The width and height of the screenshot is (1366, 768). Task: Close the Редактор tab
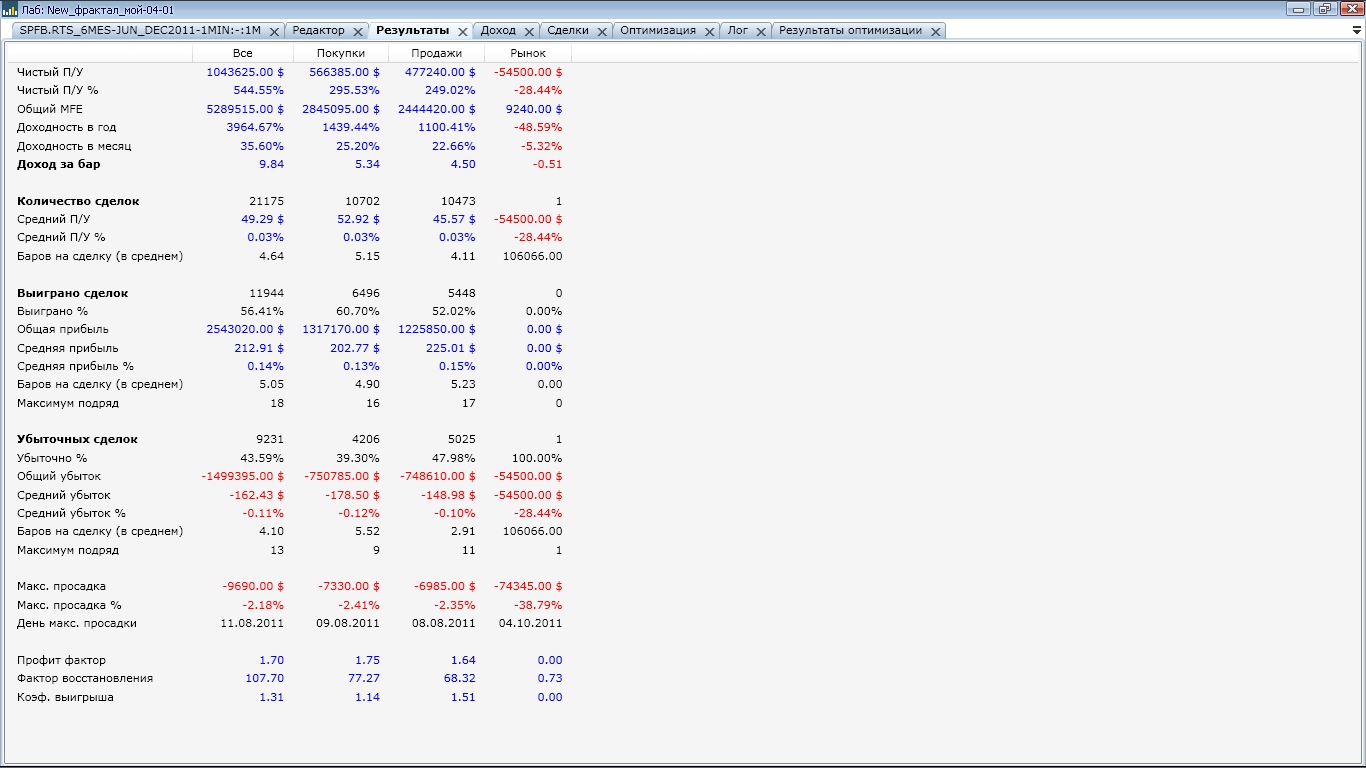click(358, 32)
